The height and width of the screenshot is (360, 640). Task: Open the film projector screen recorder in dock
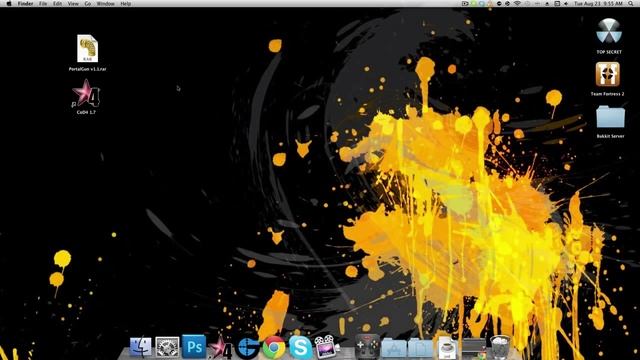click(x=327, y=347)
